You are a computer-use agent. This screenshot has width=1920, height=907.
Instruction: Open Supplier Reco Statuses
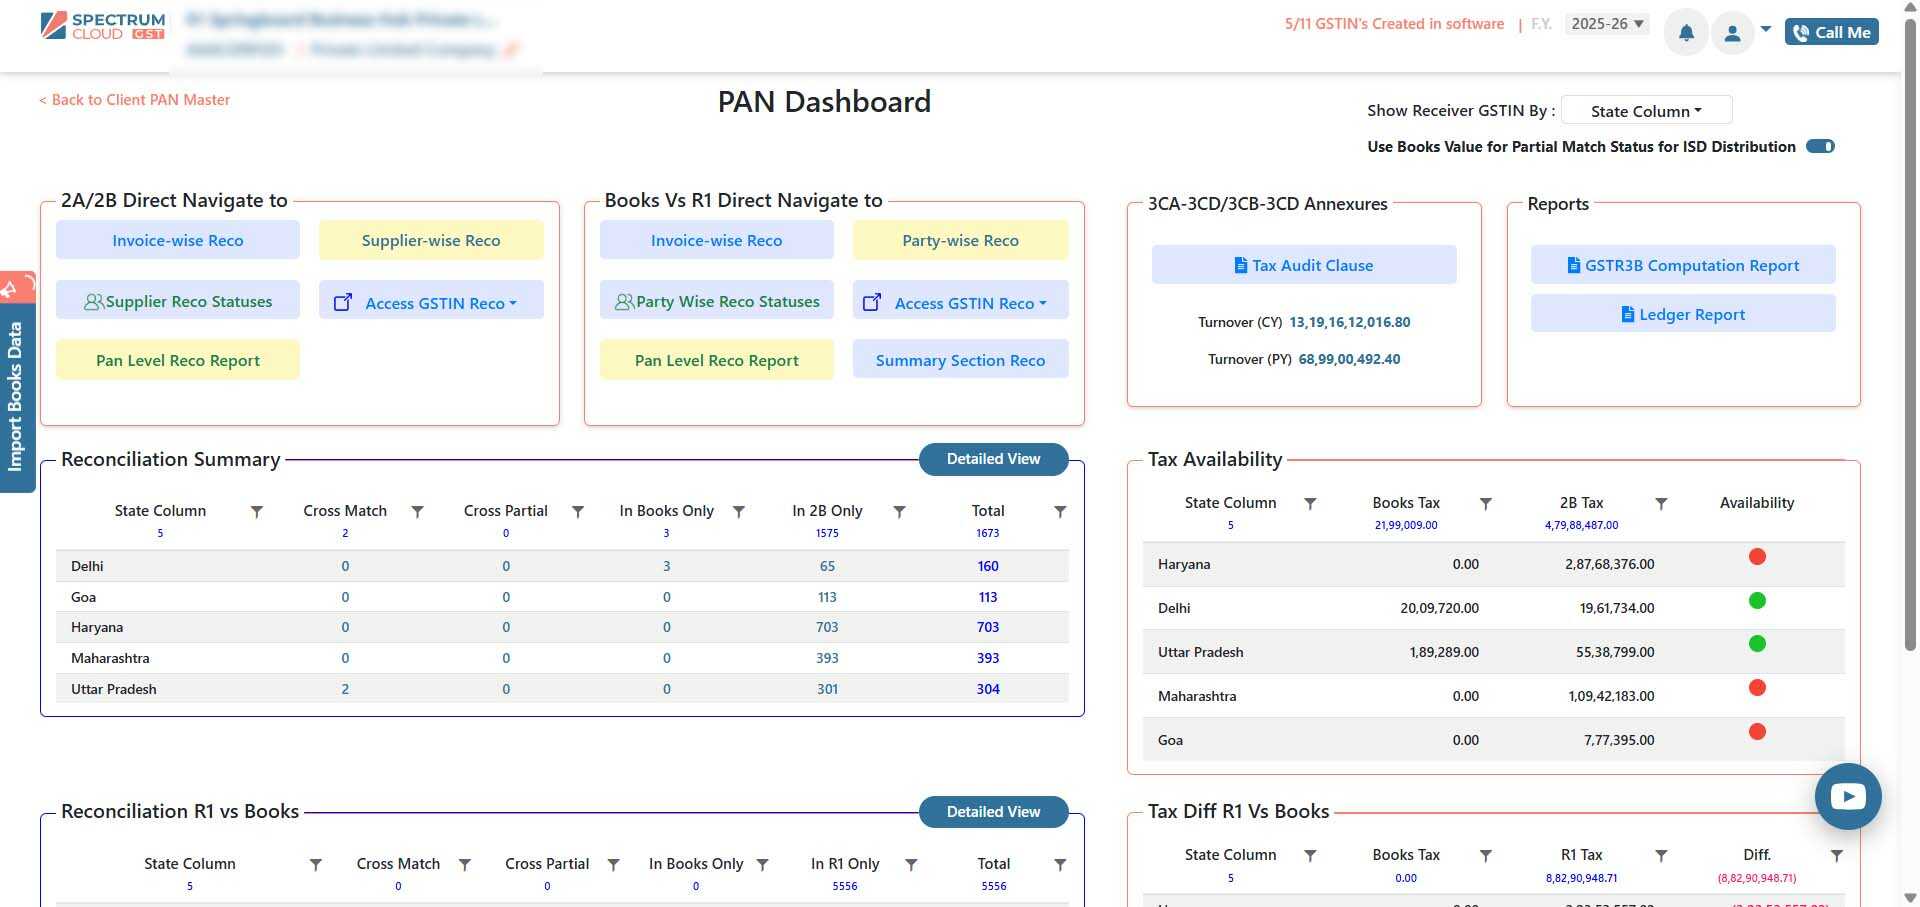pyautogui.click(x=178, y=301)
